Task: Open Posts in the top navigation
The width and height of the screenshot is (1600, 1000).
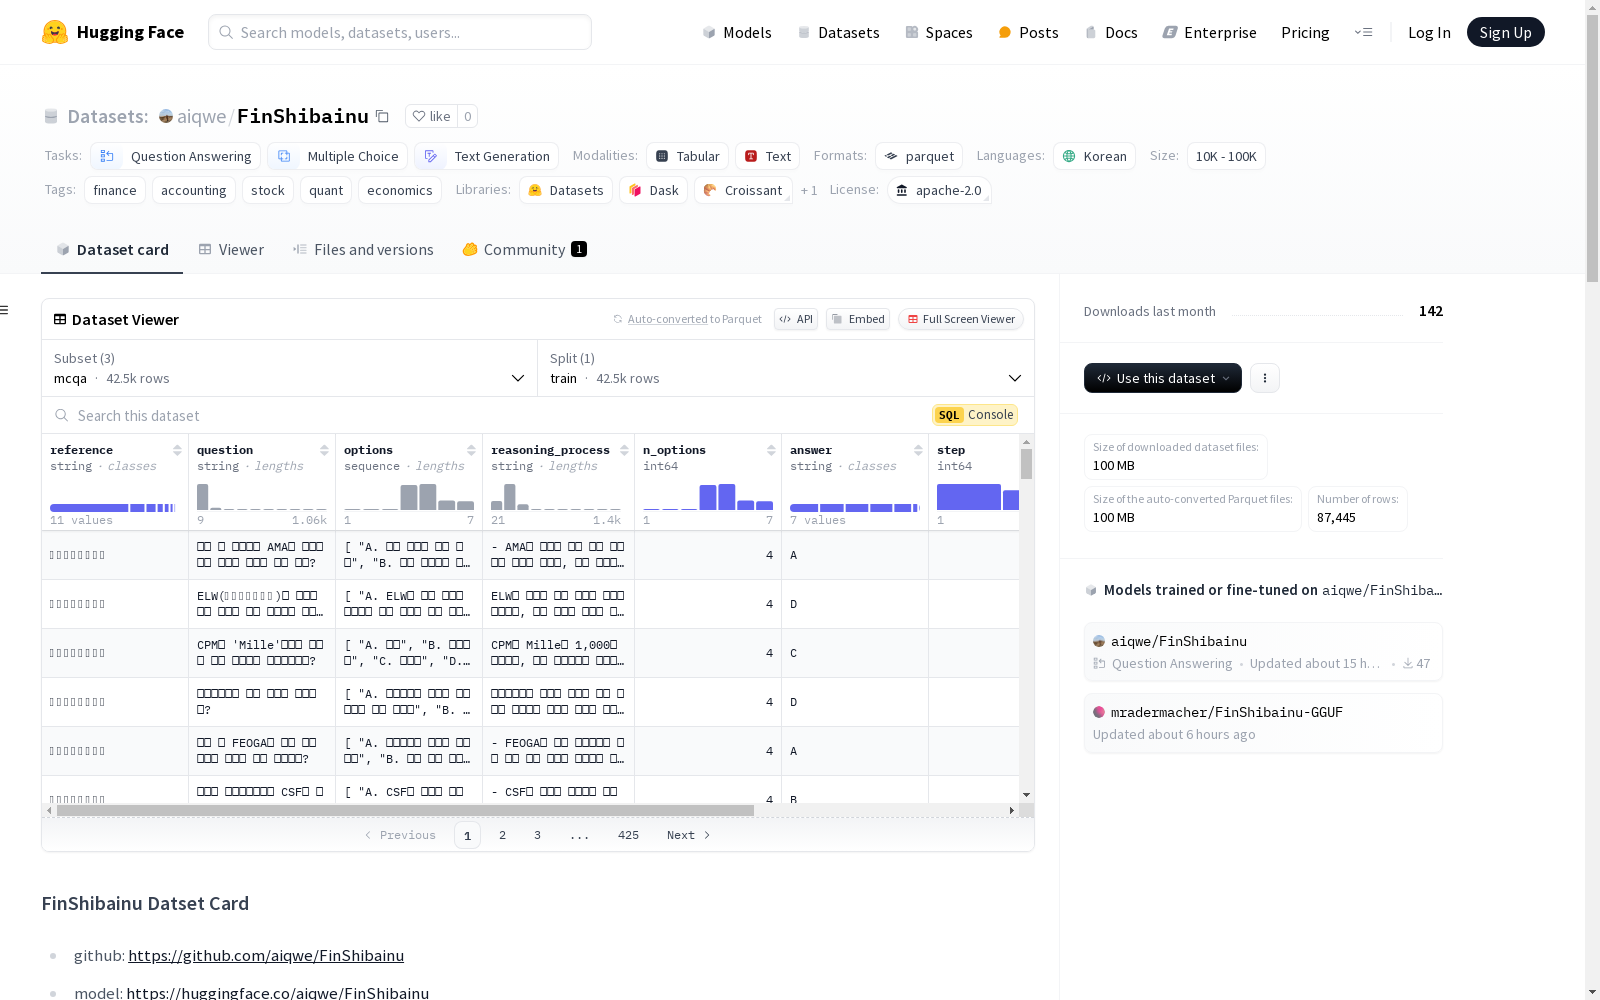Action: click(1028, 32)
